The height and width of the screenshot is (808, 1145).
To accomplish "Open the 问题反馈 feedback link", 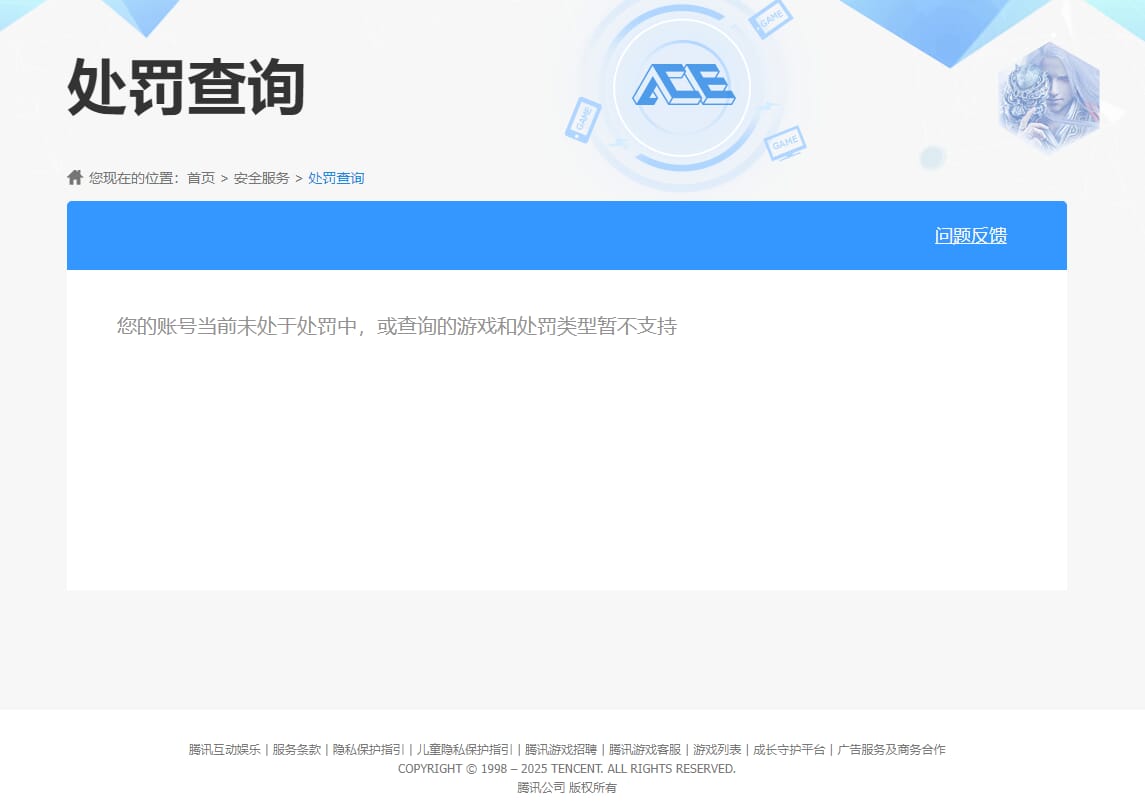I will (x=970, y=235).
